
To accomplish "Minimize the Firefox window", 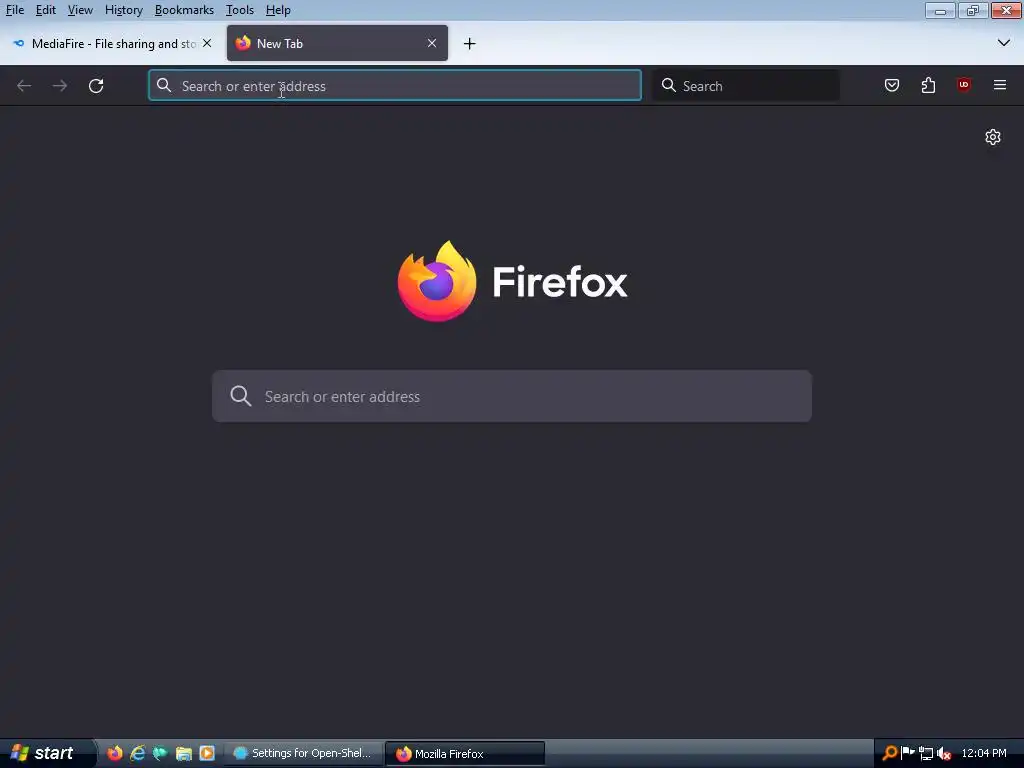I will [x=940, y=10].
